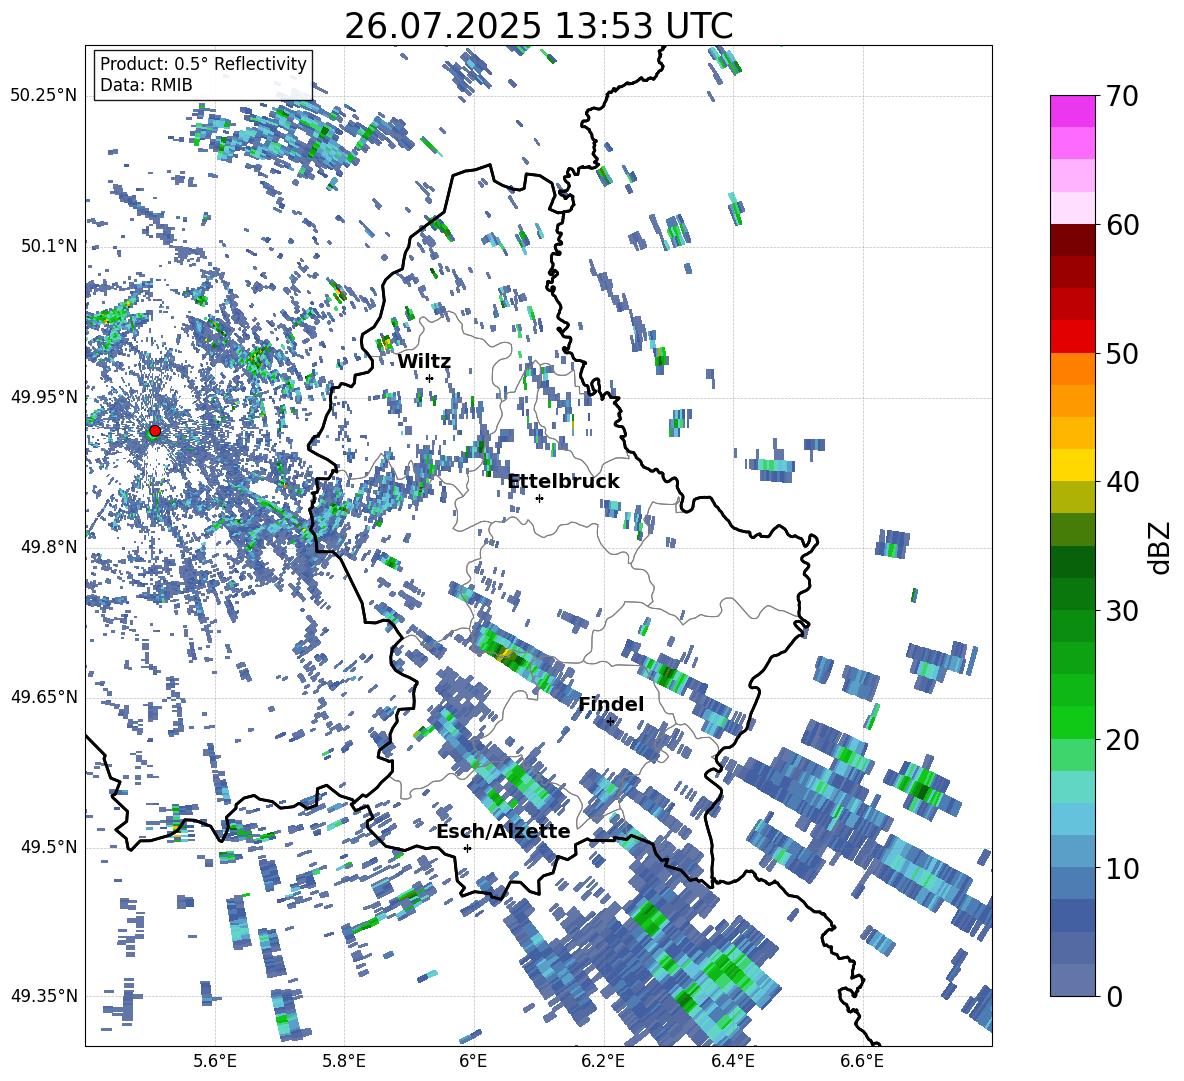Click the Findel location label
Screen dimensions: 1184x1081
pyautogui.click(x=611, y=704)
